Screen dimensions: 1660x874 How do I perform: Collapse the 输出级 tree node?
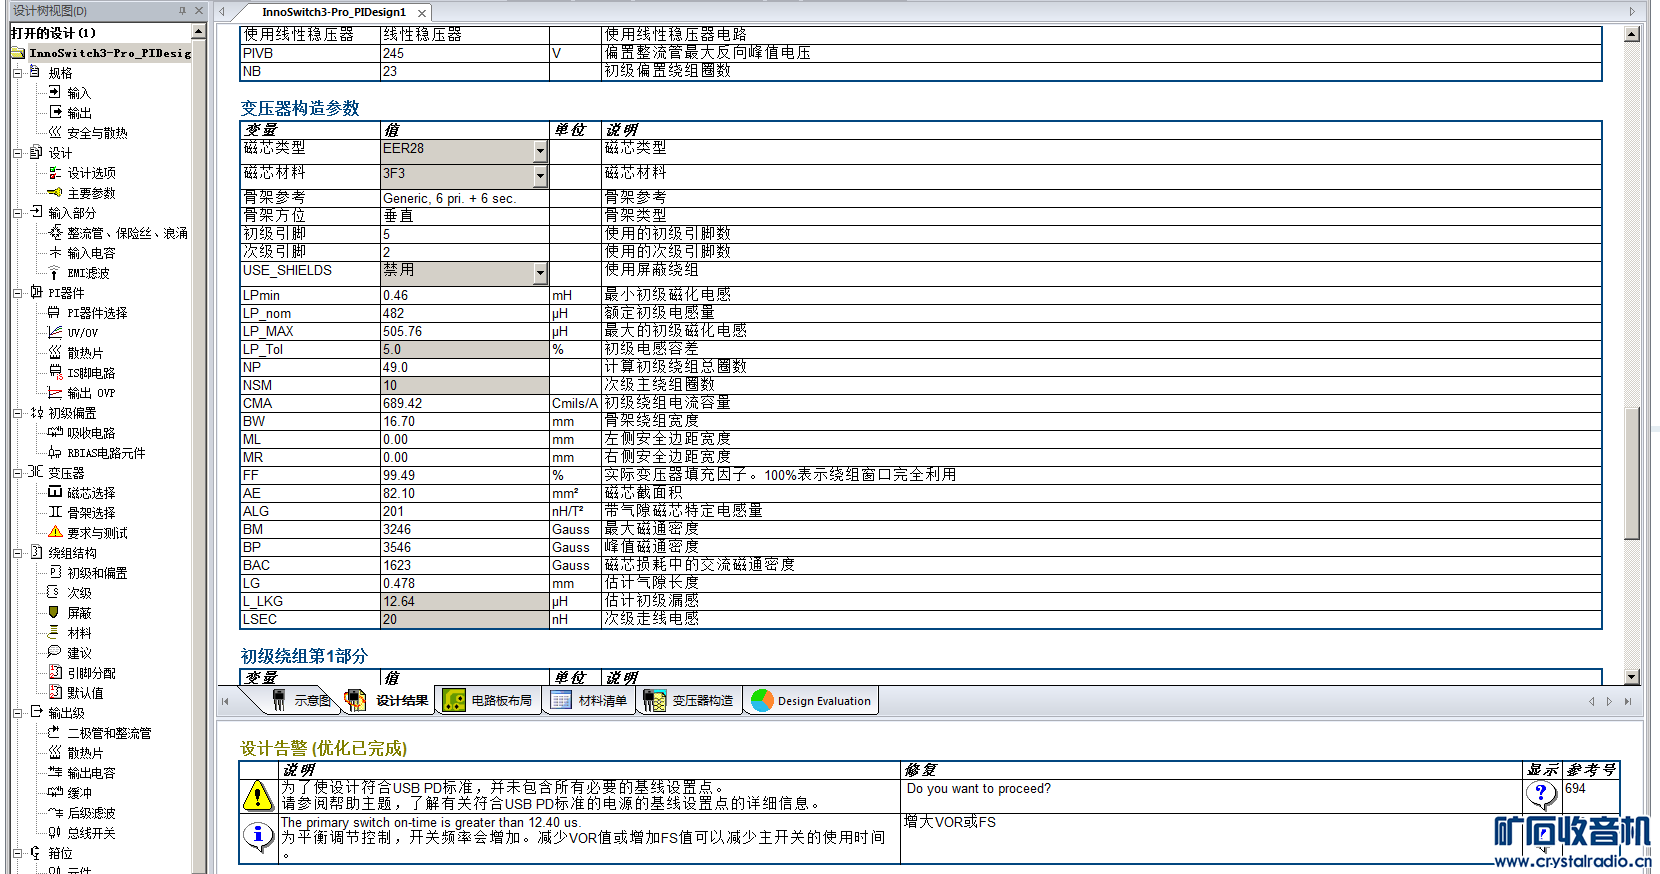(18, 713)
